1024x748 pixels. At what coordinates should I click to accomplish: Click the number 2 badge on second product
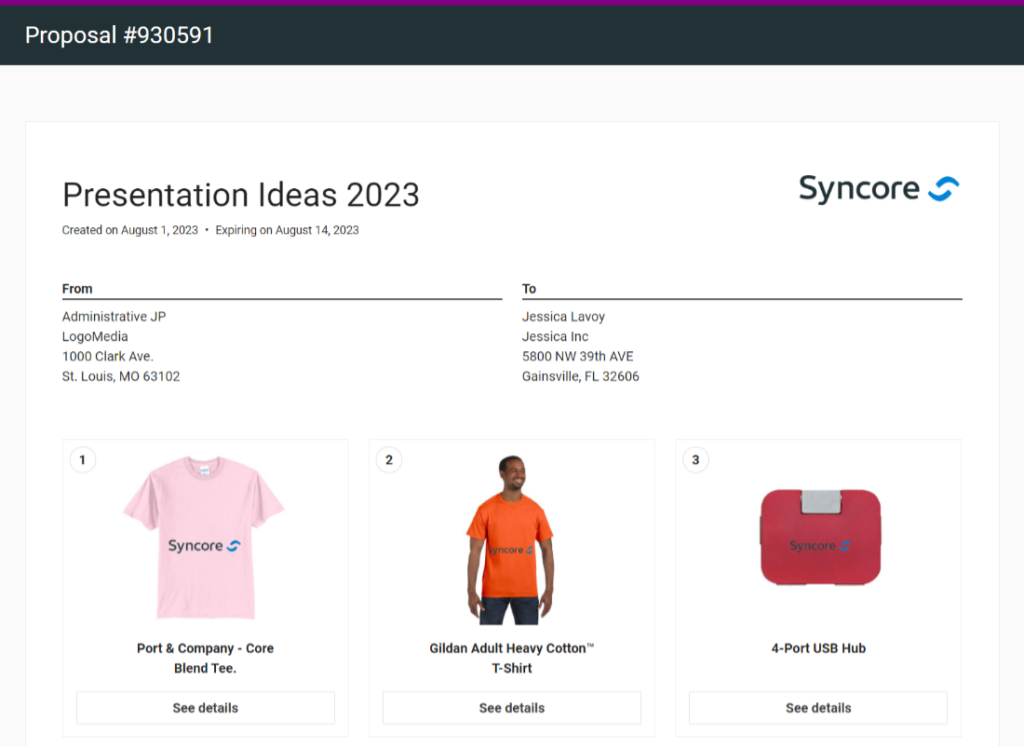tap(389, 460)
